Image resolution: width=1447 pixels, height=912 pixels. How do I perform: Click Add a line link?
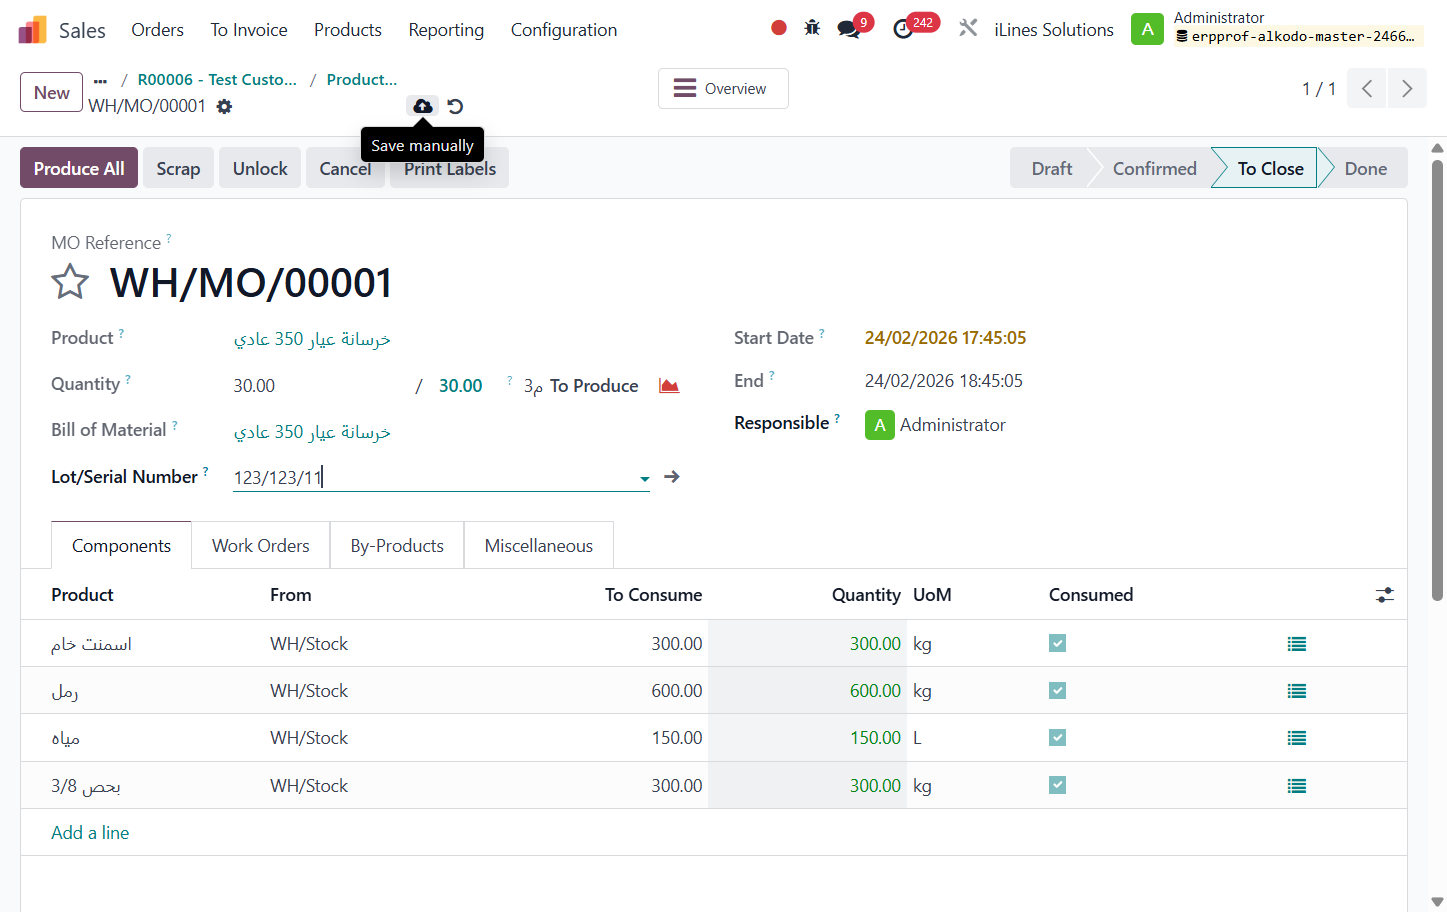[90, 833]
